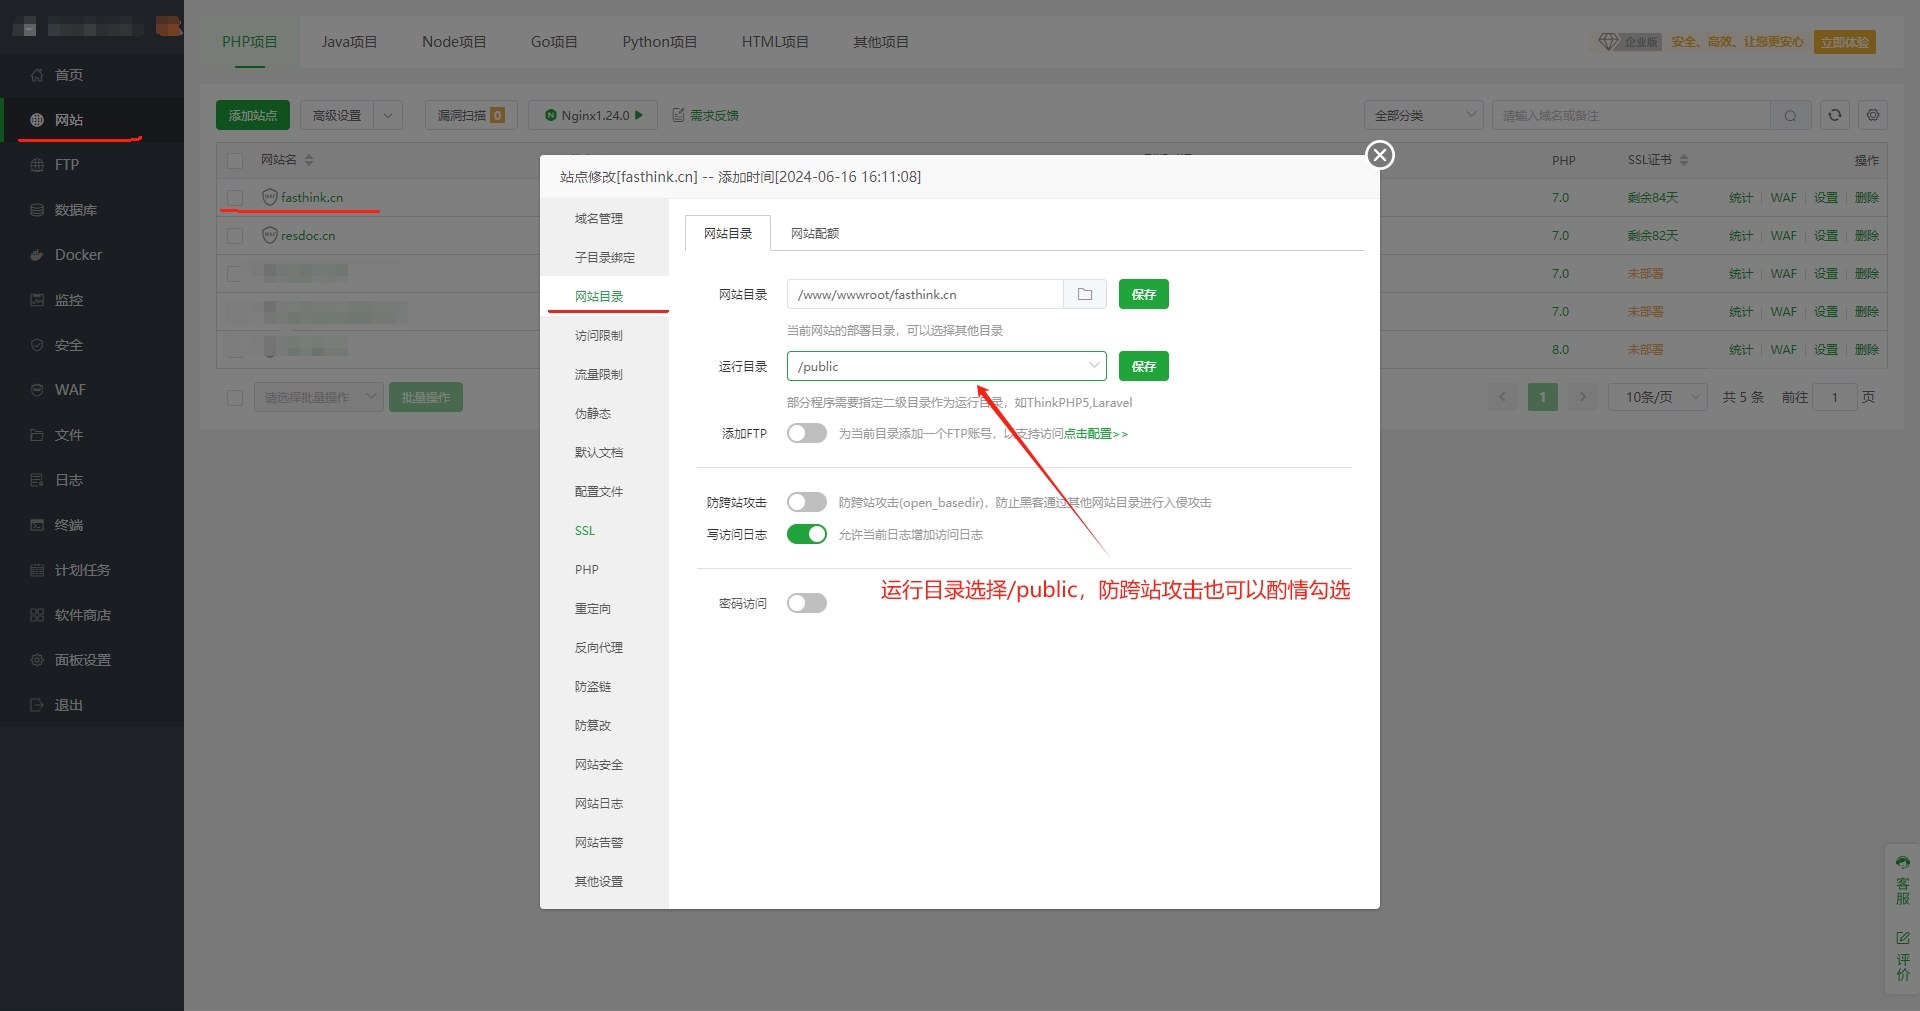Viewport: 1920px width, 1011px height.
Task: Save the 运行目录 setting
Action: (x=1143, y=366)
